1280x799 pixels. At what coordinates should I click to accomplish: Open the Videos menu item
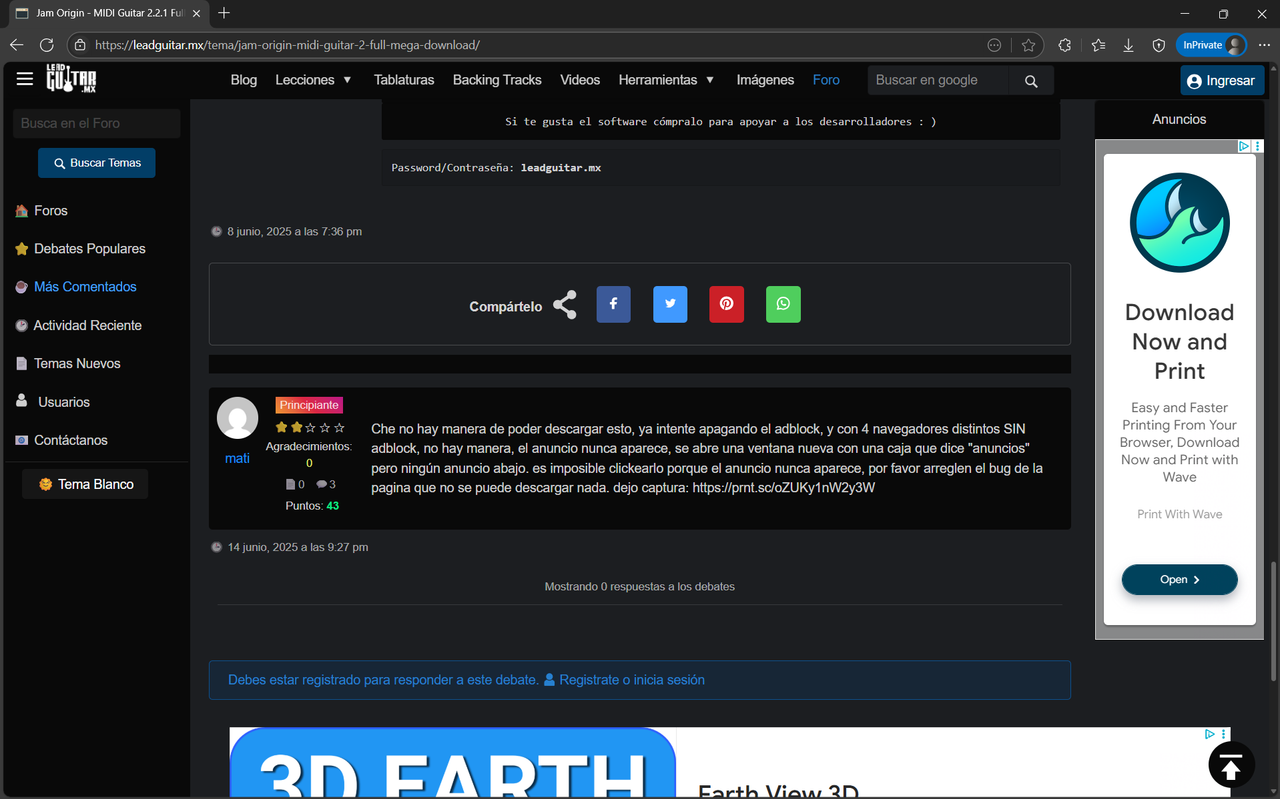[580, 80]
